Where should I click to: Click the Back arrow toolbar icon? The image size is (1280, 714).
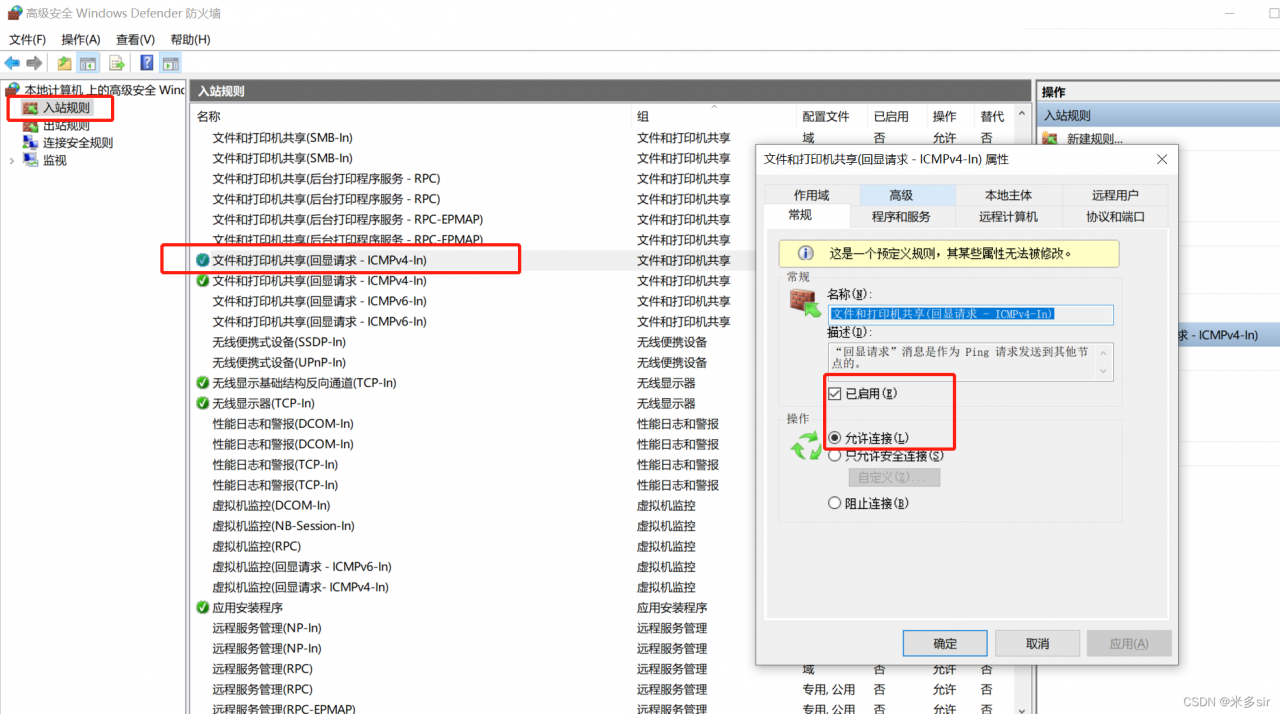[12, 63]
